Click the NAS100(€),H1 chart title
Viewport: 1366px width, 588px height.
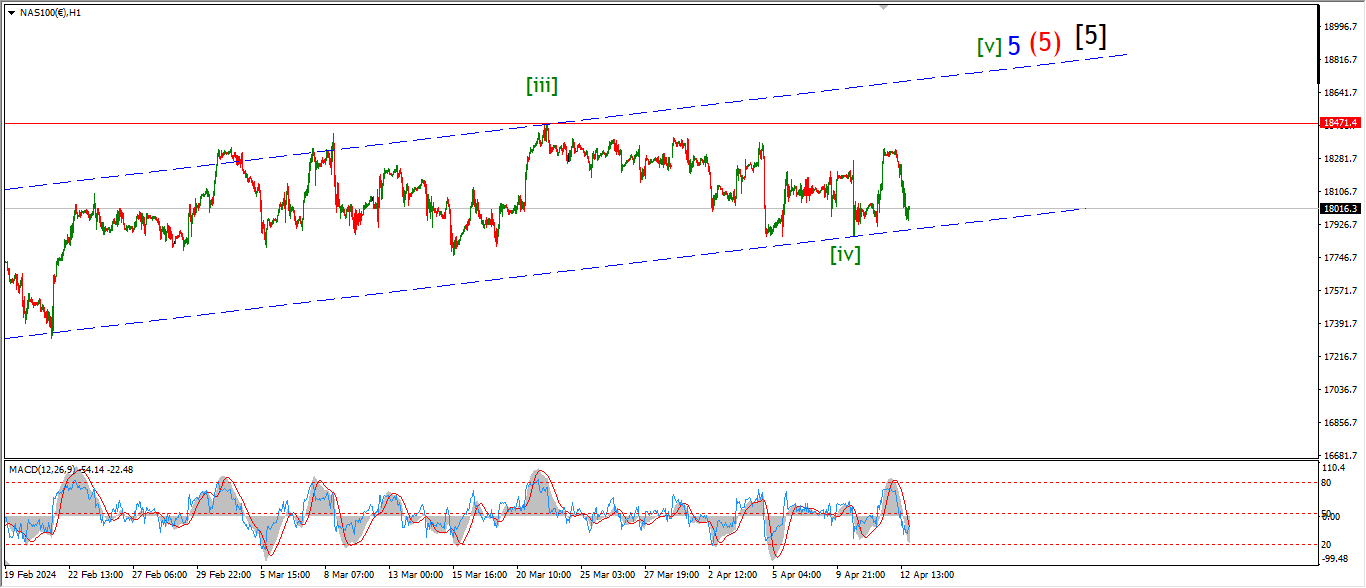pos(50,13)
